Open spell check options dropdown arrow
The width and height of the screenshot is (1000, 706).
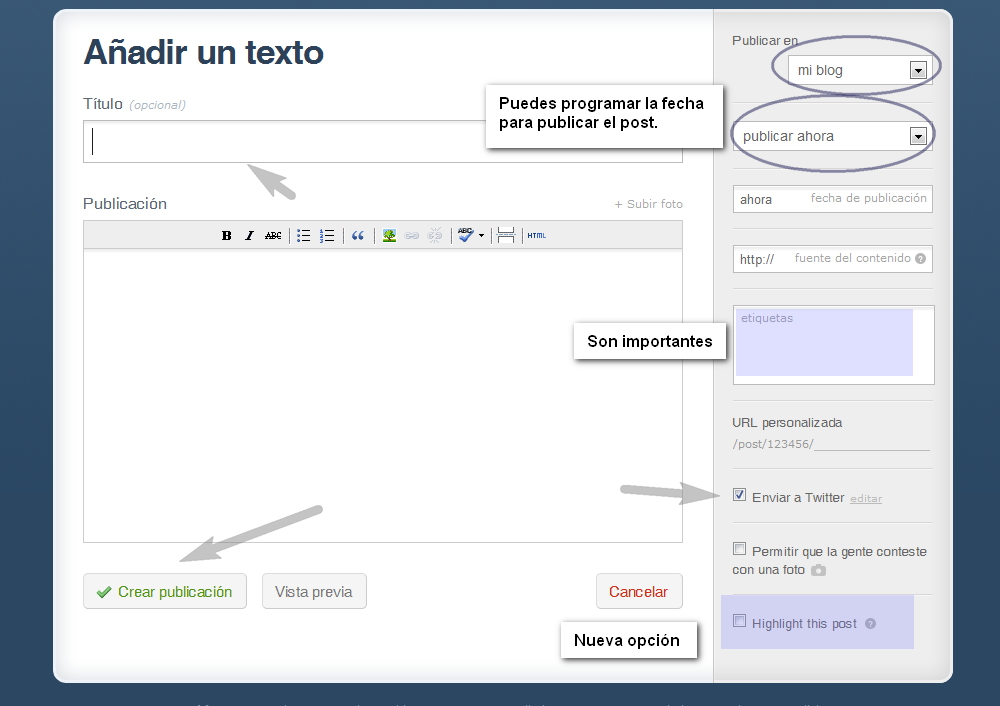pyautogui.click(x=481, y=236)
